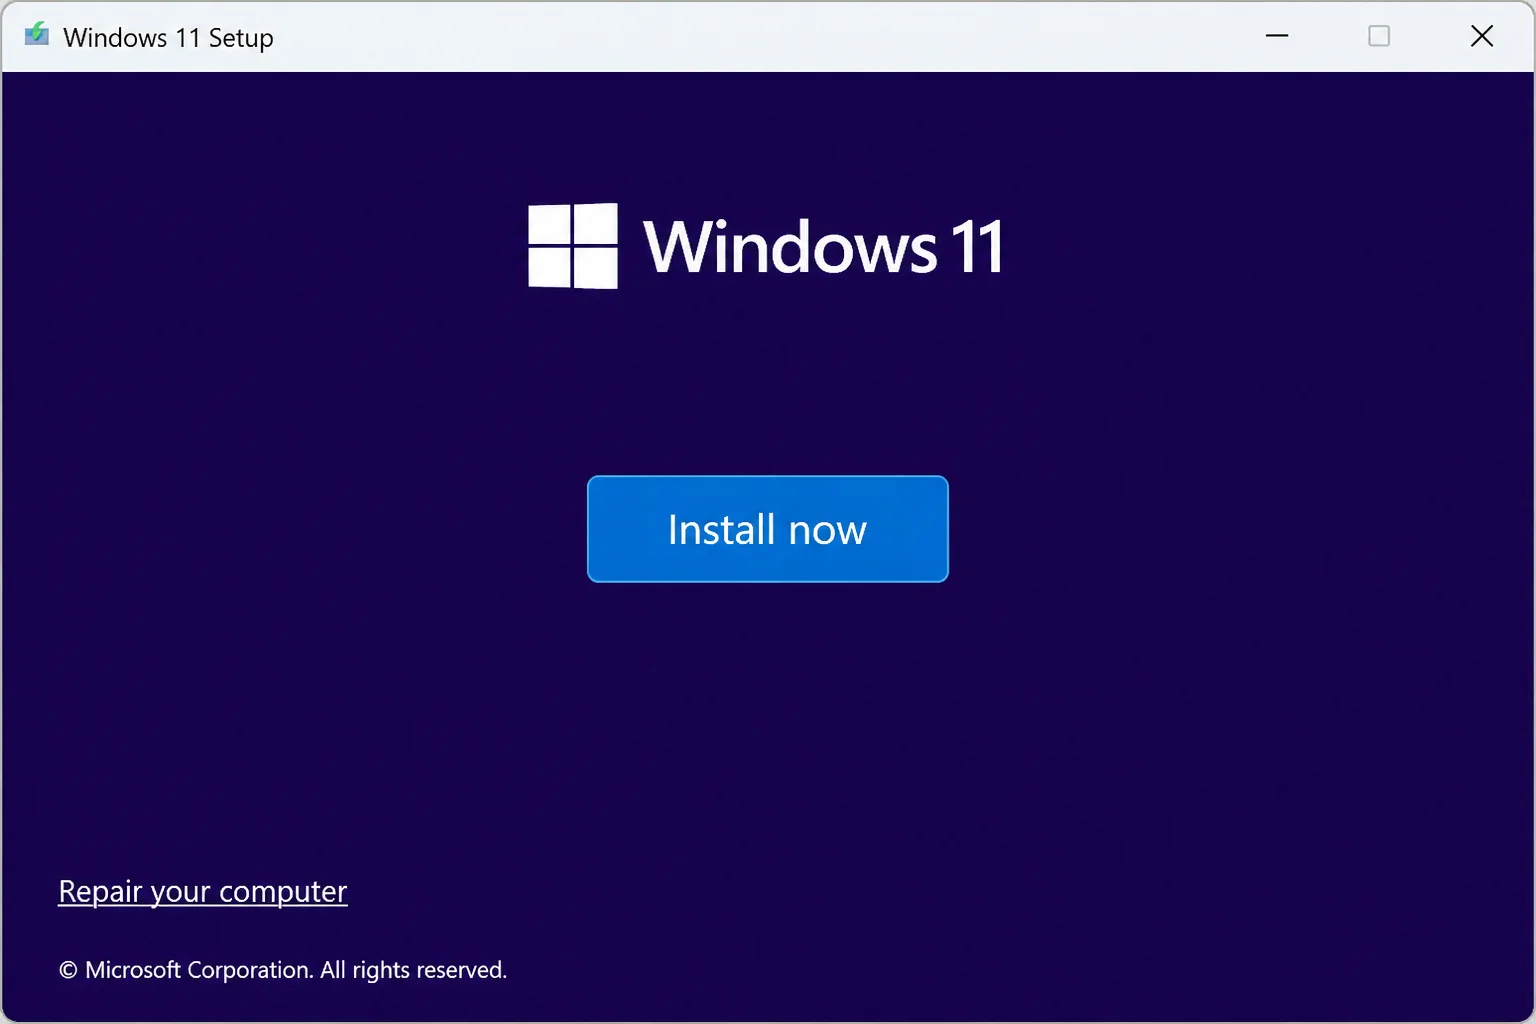Click the setup icon in title bar
The width and height of the screenshot is (1536, 1024).
[x=37, y=35]
